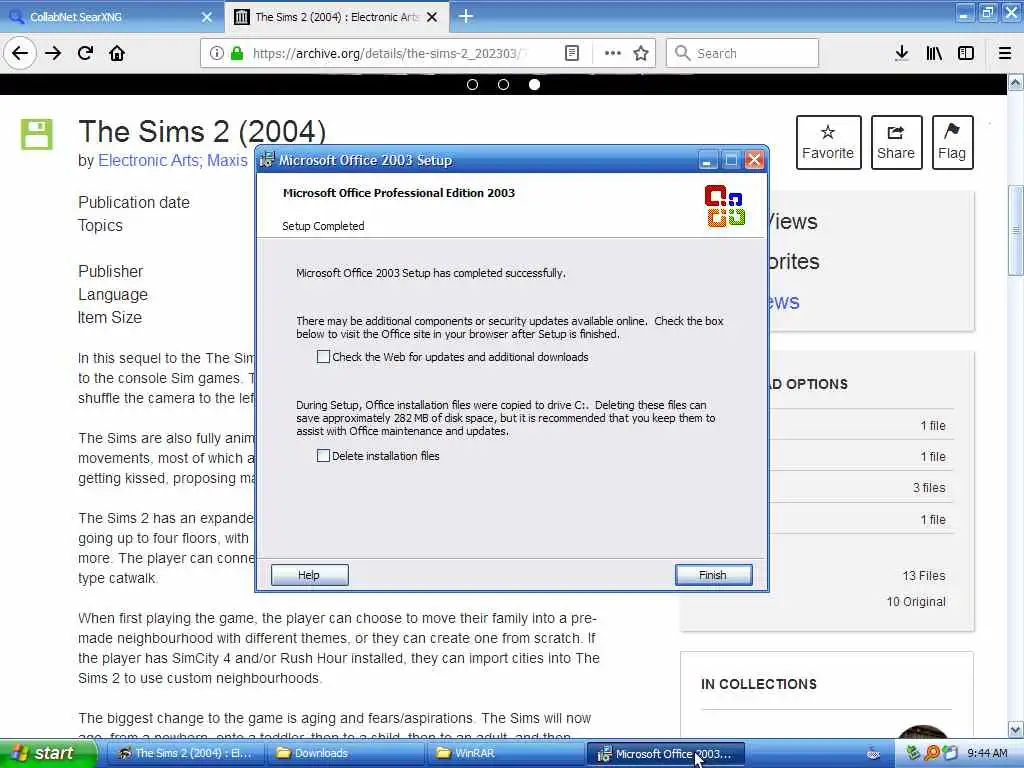Open the Firefox hamburger menu
Viewport: 1024px width, 768px height.
[1005, 53]
